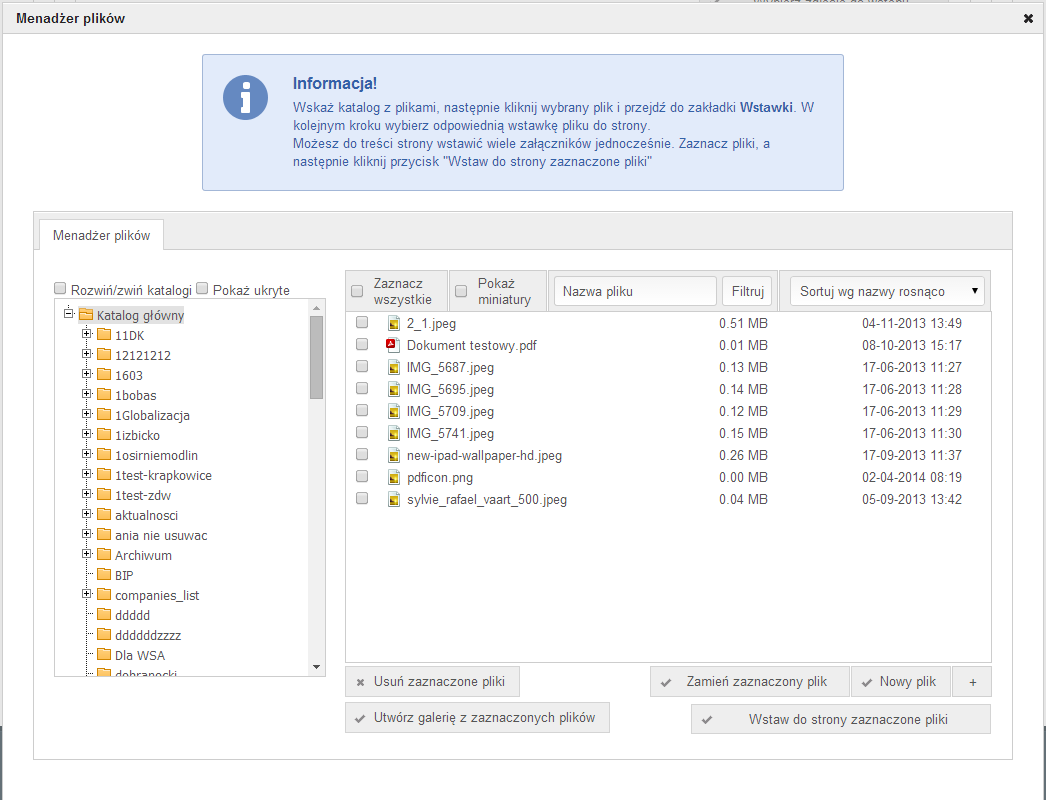This screenshot has width=1046, height=800.
Task: Click the icon of new-ipad-wallpaper-hd.jpeg
Action: click(394, 456)
